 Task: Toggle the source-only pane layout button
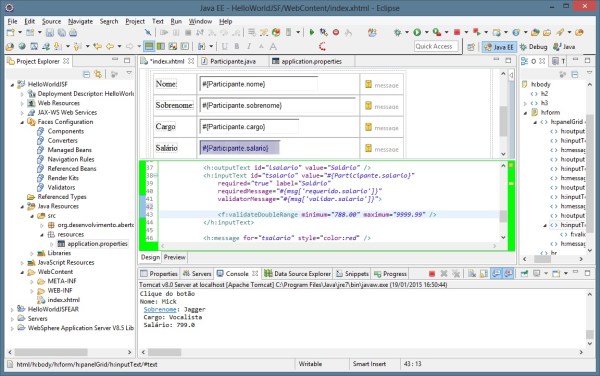pyautogui.click(x=185, y=47)
